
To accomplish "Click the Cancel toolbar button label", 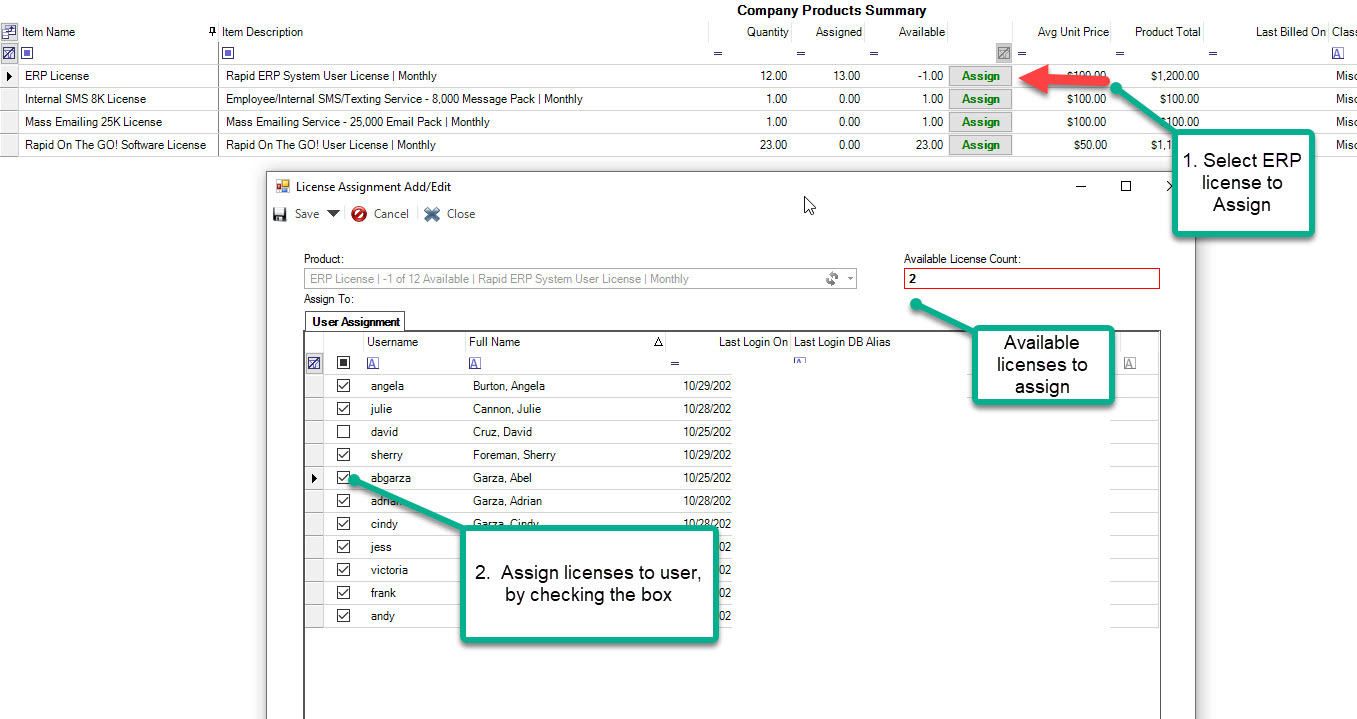I will tap(391, 214).
